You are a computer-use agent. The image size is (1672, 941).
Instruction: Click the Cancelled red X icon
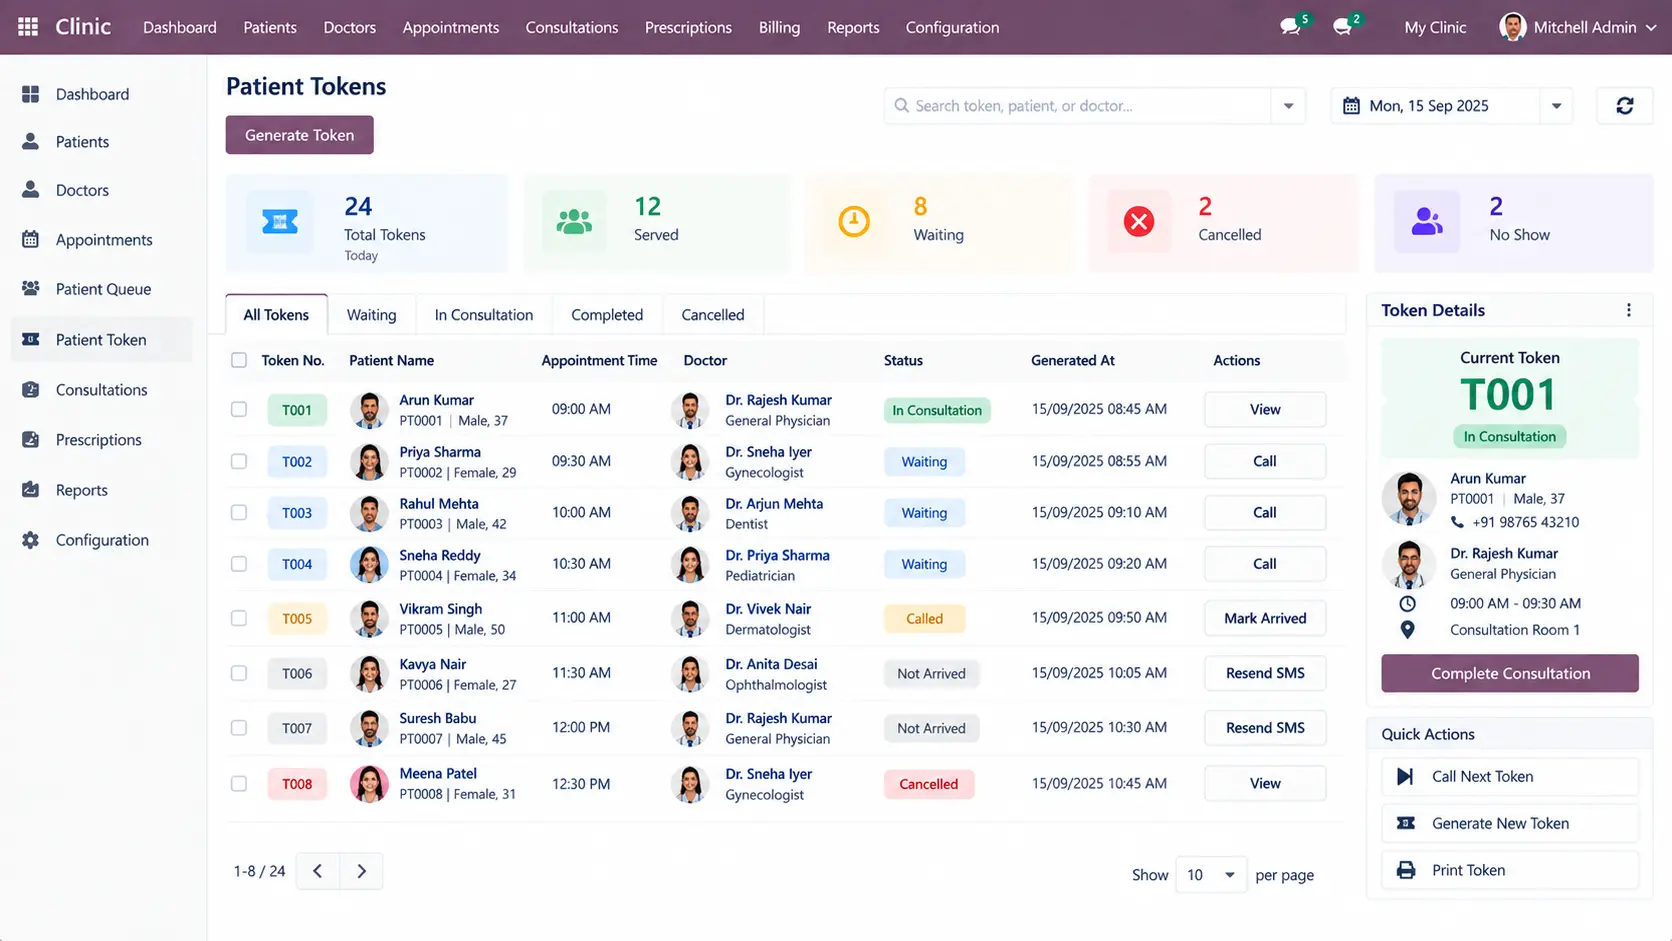1138,222
